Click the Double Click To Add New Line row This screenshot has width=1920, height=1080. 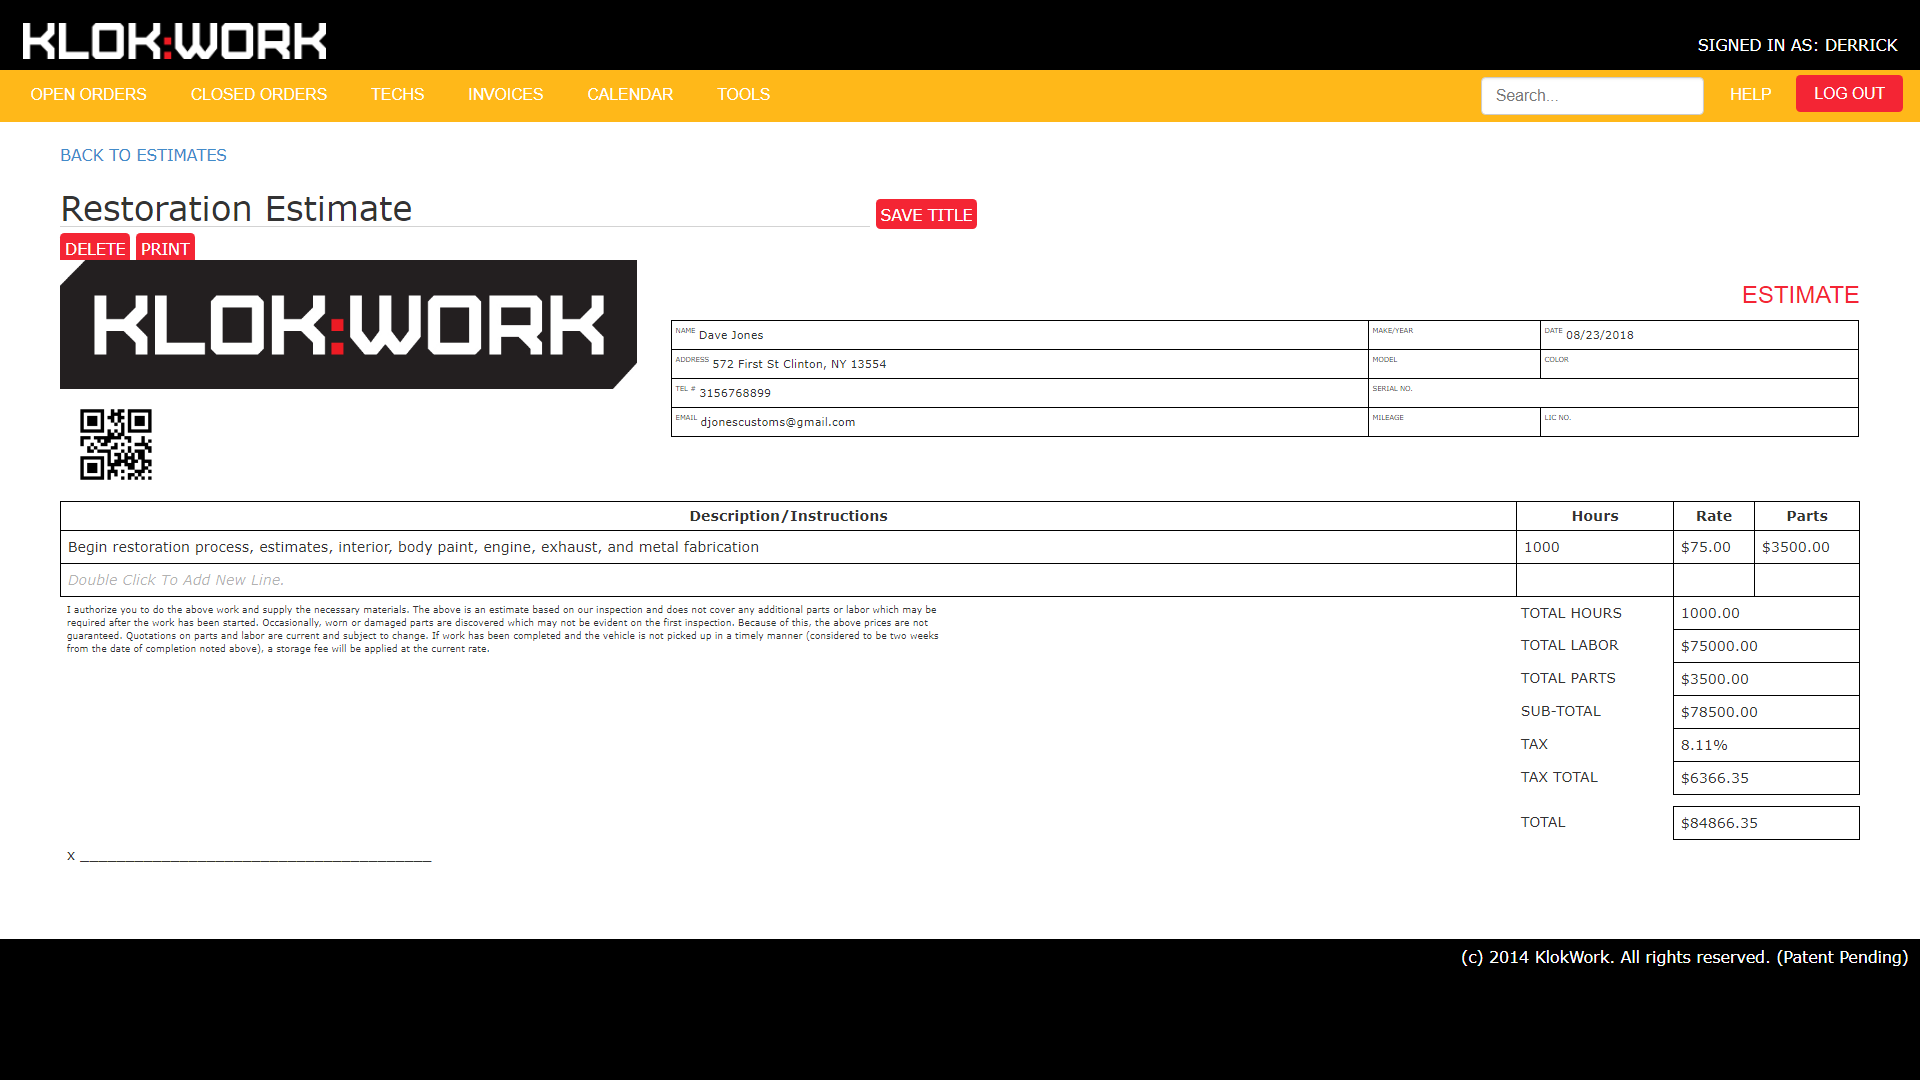[x=788, y=580]
